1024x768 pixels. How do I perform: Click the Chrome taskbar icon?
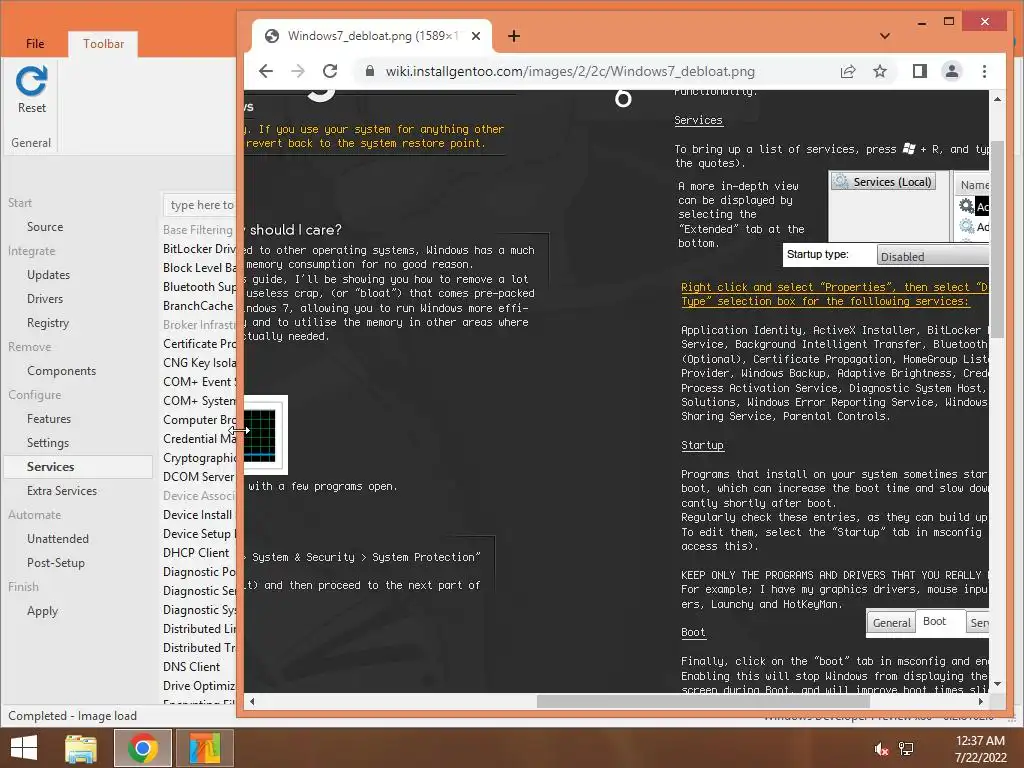pyautogui.click(x=142, y=748)
